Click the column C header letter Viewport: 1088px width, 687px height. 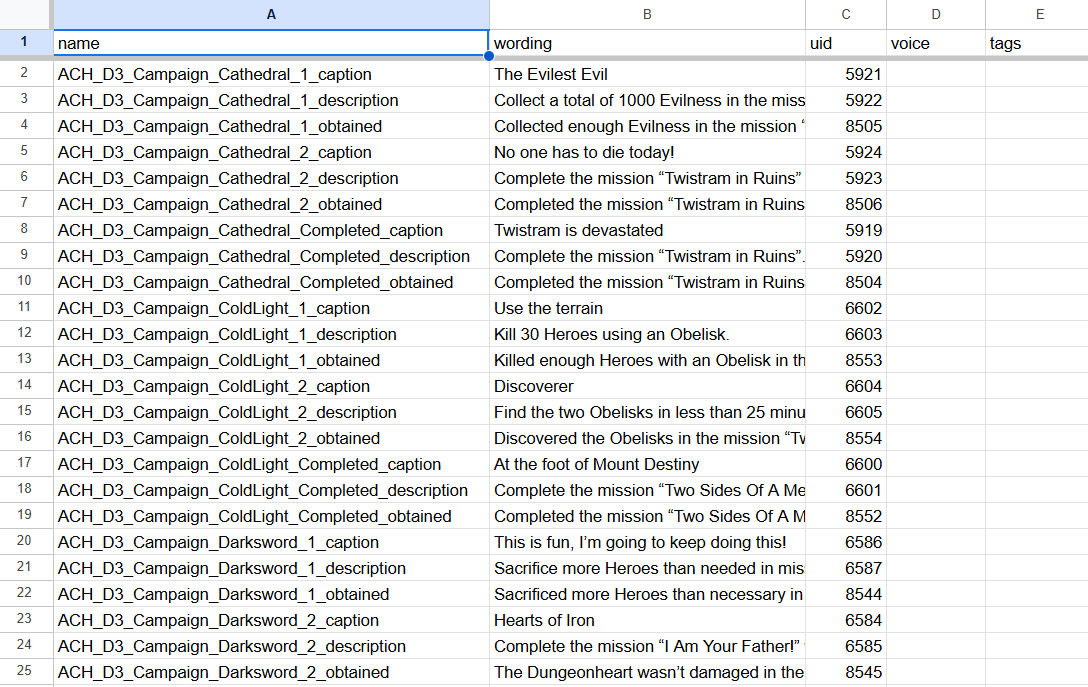(846, 14)
